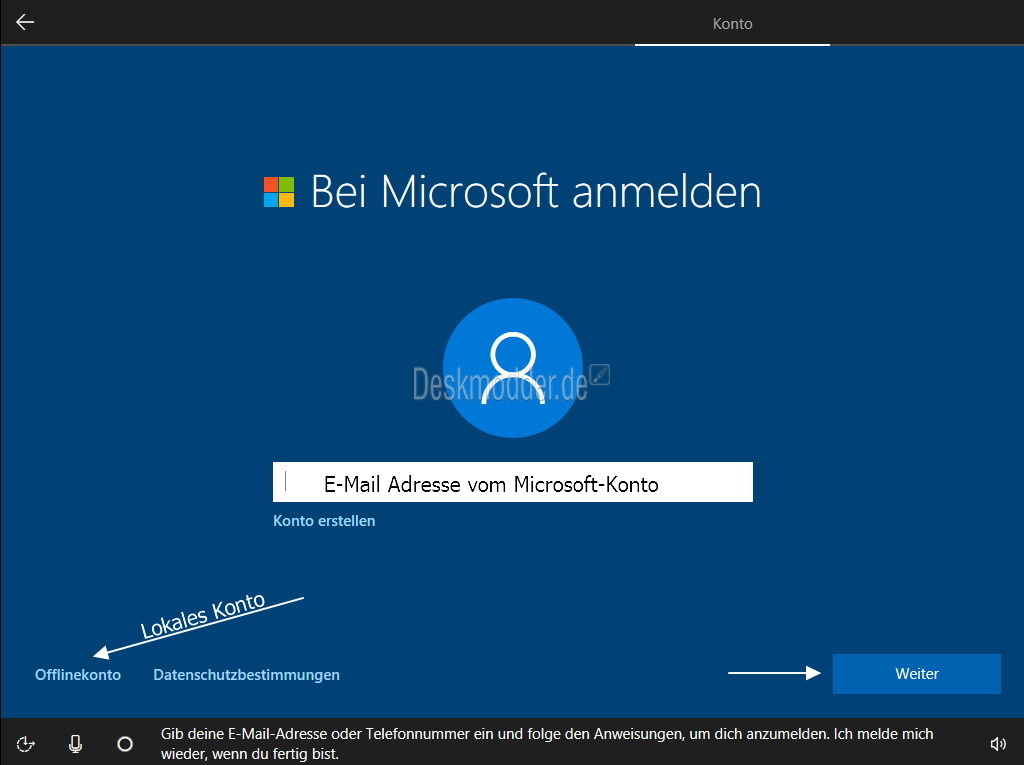Choose the Offlinekonto link

pyautogui.click(x=78, y=675)
